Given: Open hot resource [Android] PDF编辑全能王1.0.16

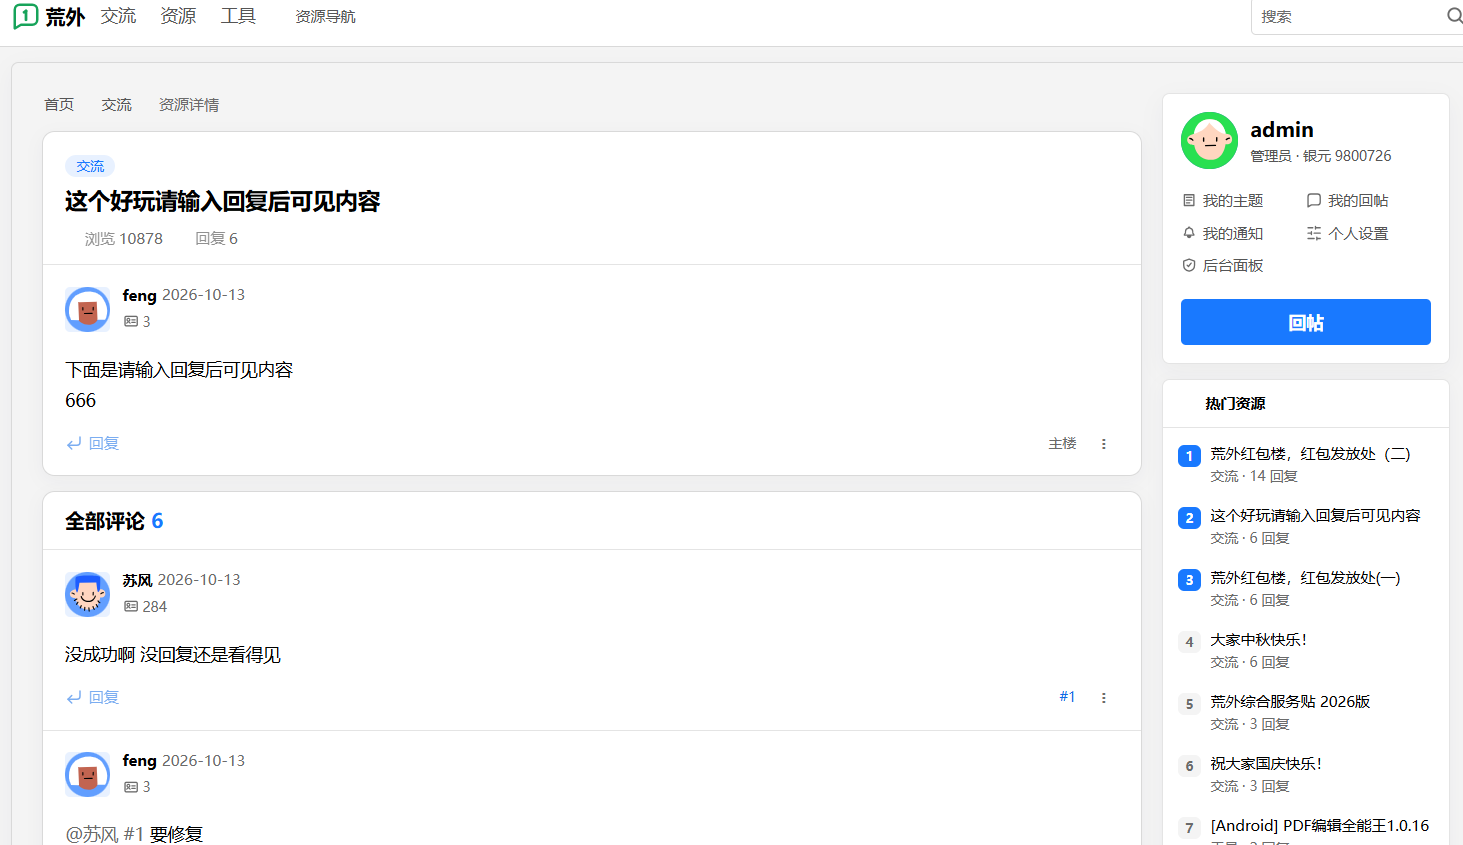Looking at the screenshot, I should (x=1320, y=826).
